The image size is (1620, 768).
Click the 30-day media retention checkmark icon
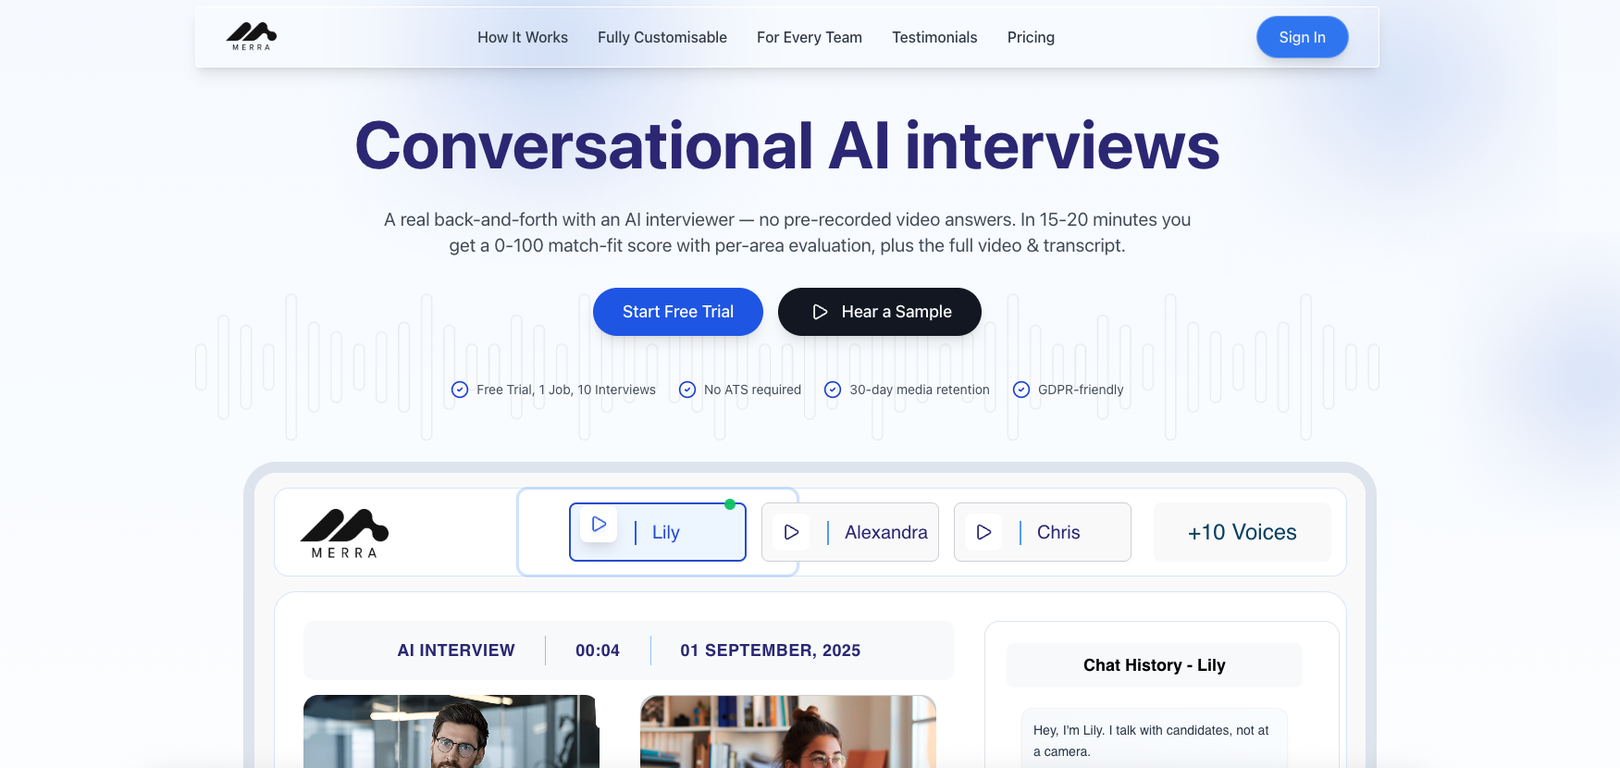coord(832,390)
